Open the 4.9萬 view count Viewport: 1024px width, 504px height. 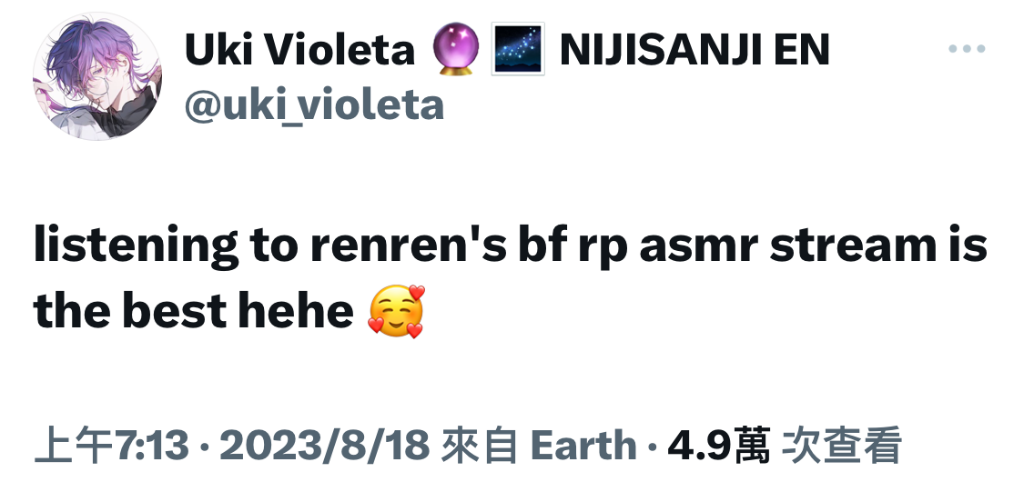(x=719, y=446)
